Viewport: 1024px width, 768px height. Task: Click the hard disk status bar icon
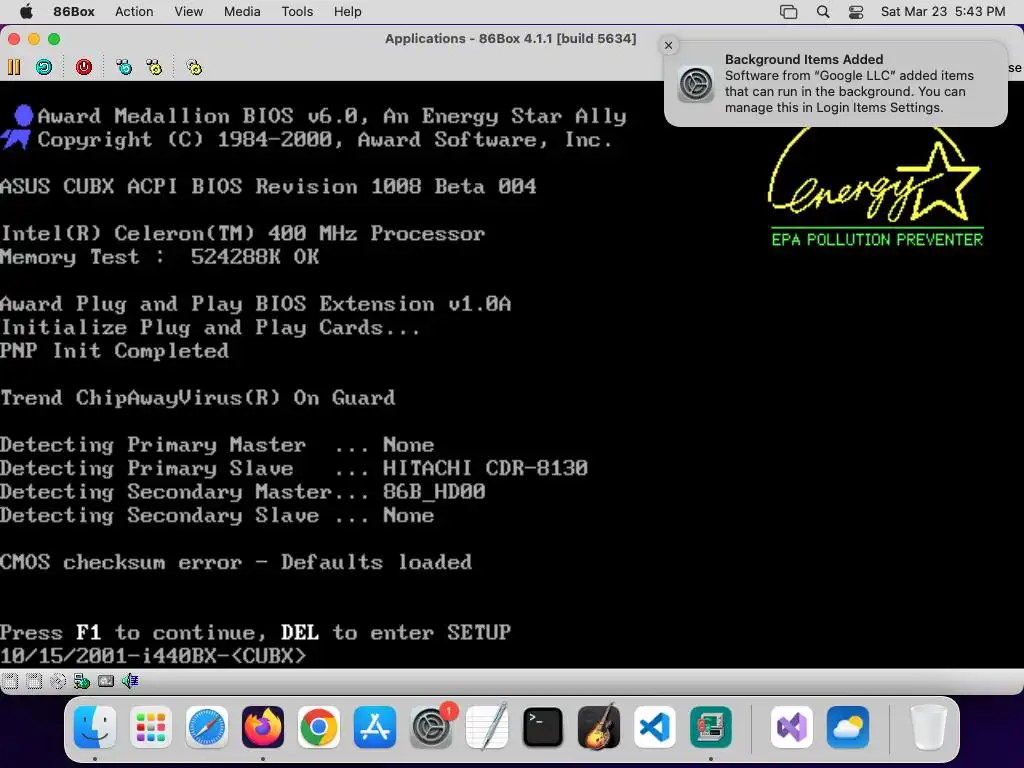[106, 681]
